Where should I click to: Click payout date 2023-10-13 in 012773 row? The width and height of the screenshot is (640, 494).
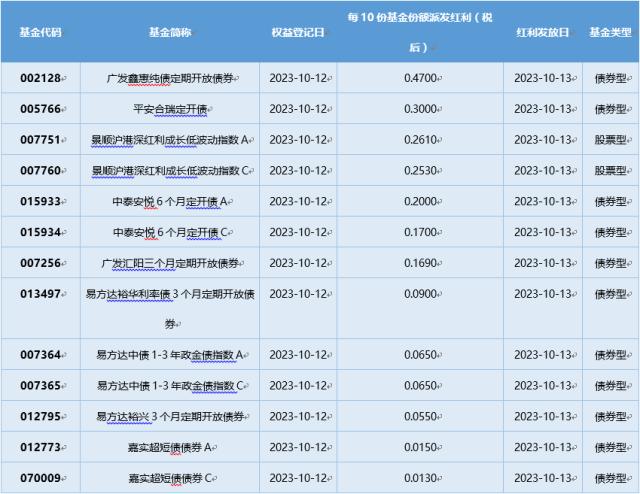542,447
